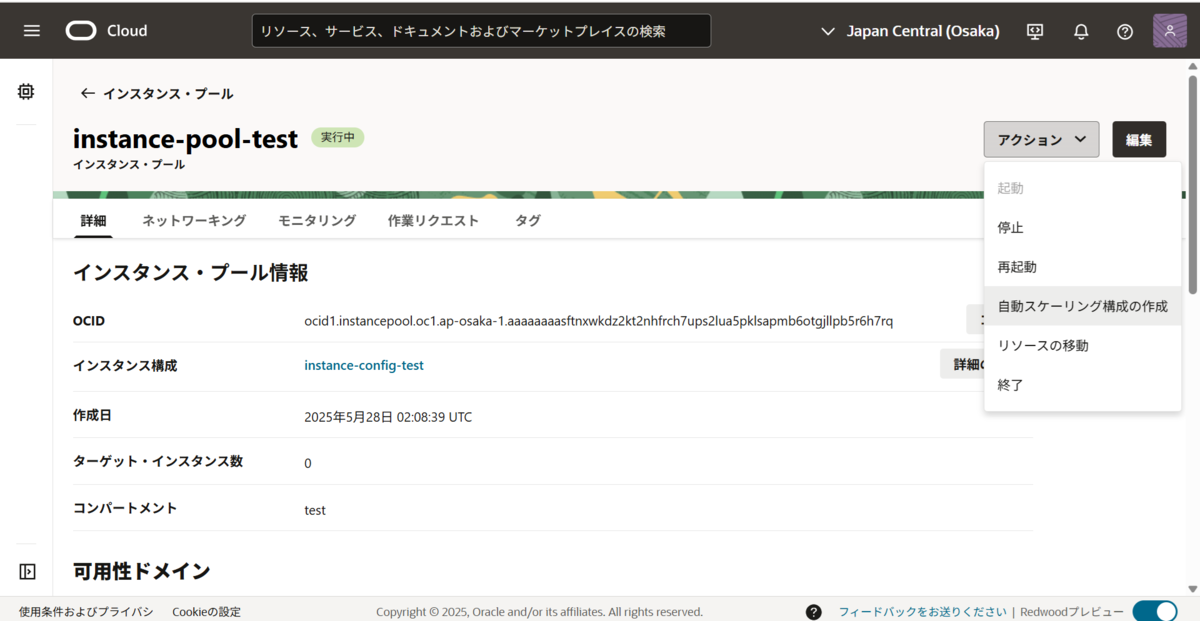This screenshot has height=621, width=1200.
Task: Click the compartment value test
Action: tap(315, 510)
